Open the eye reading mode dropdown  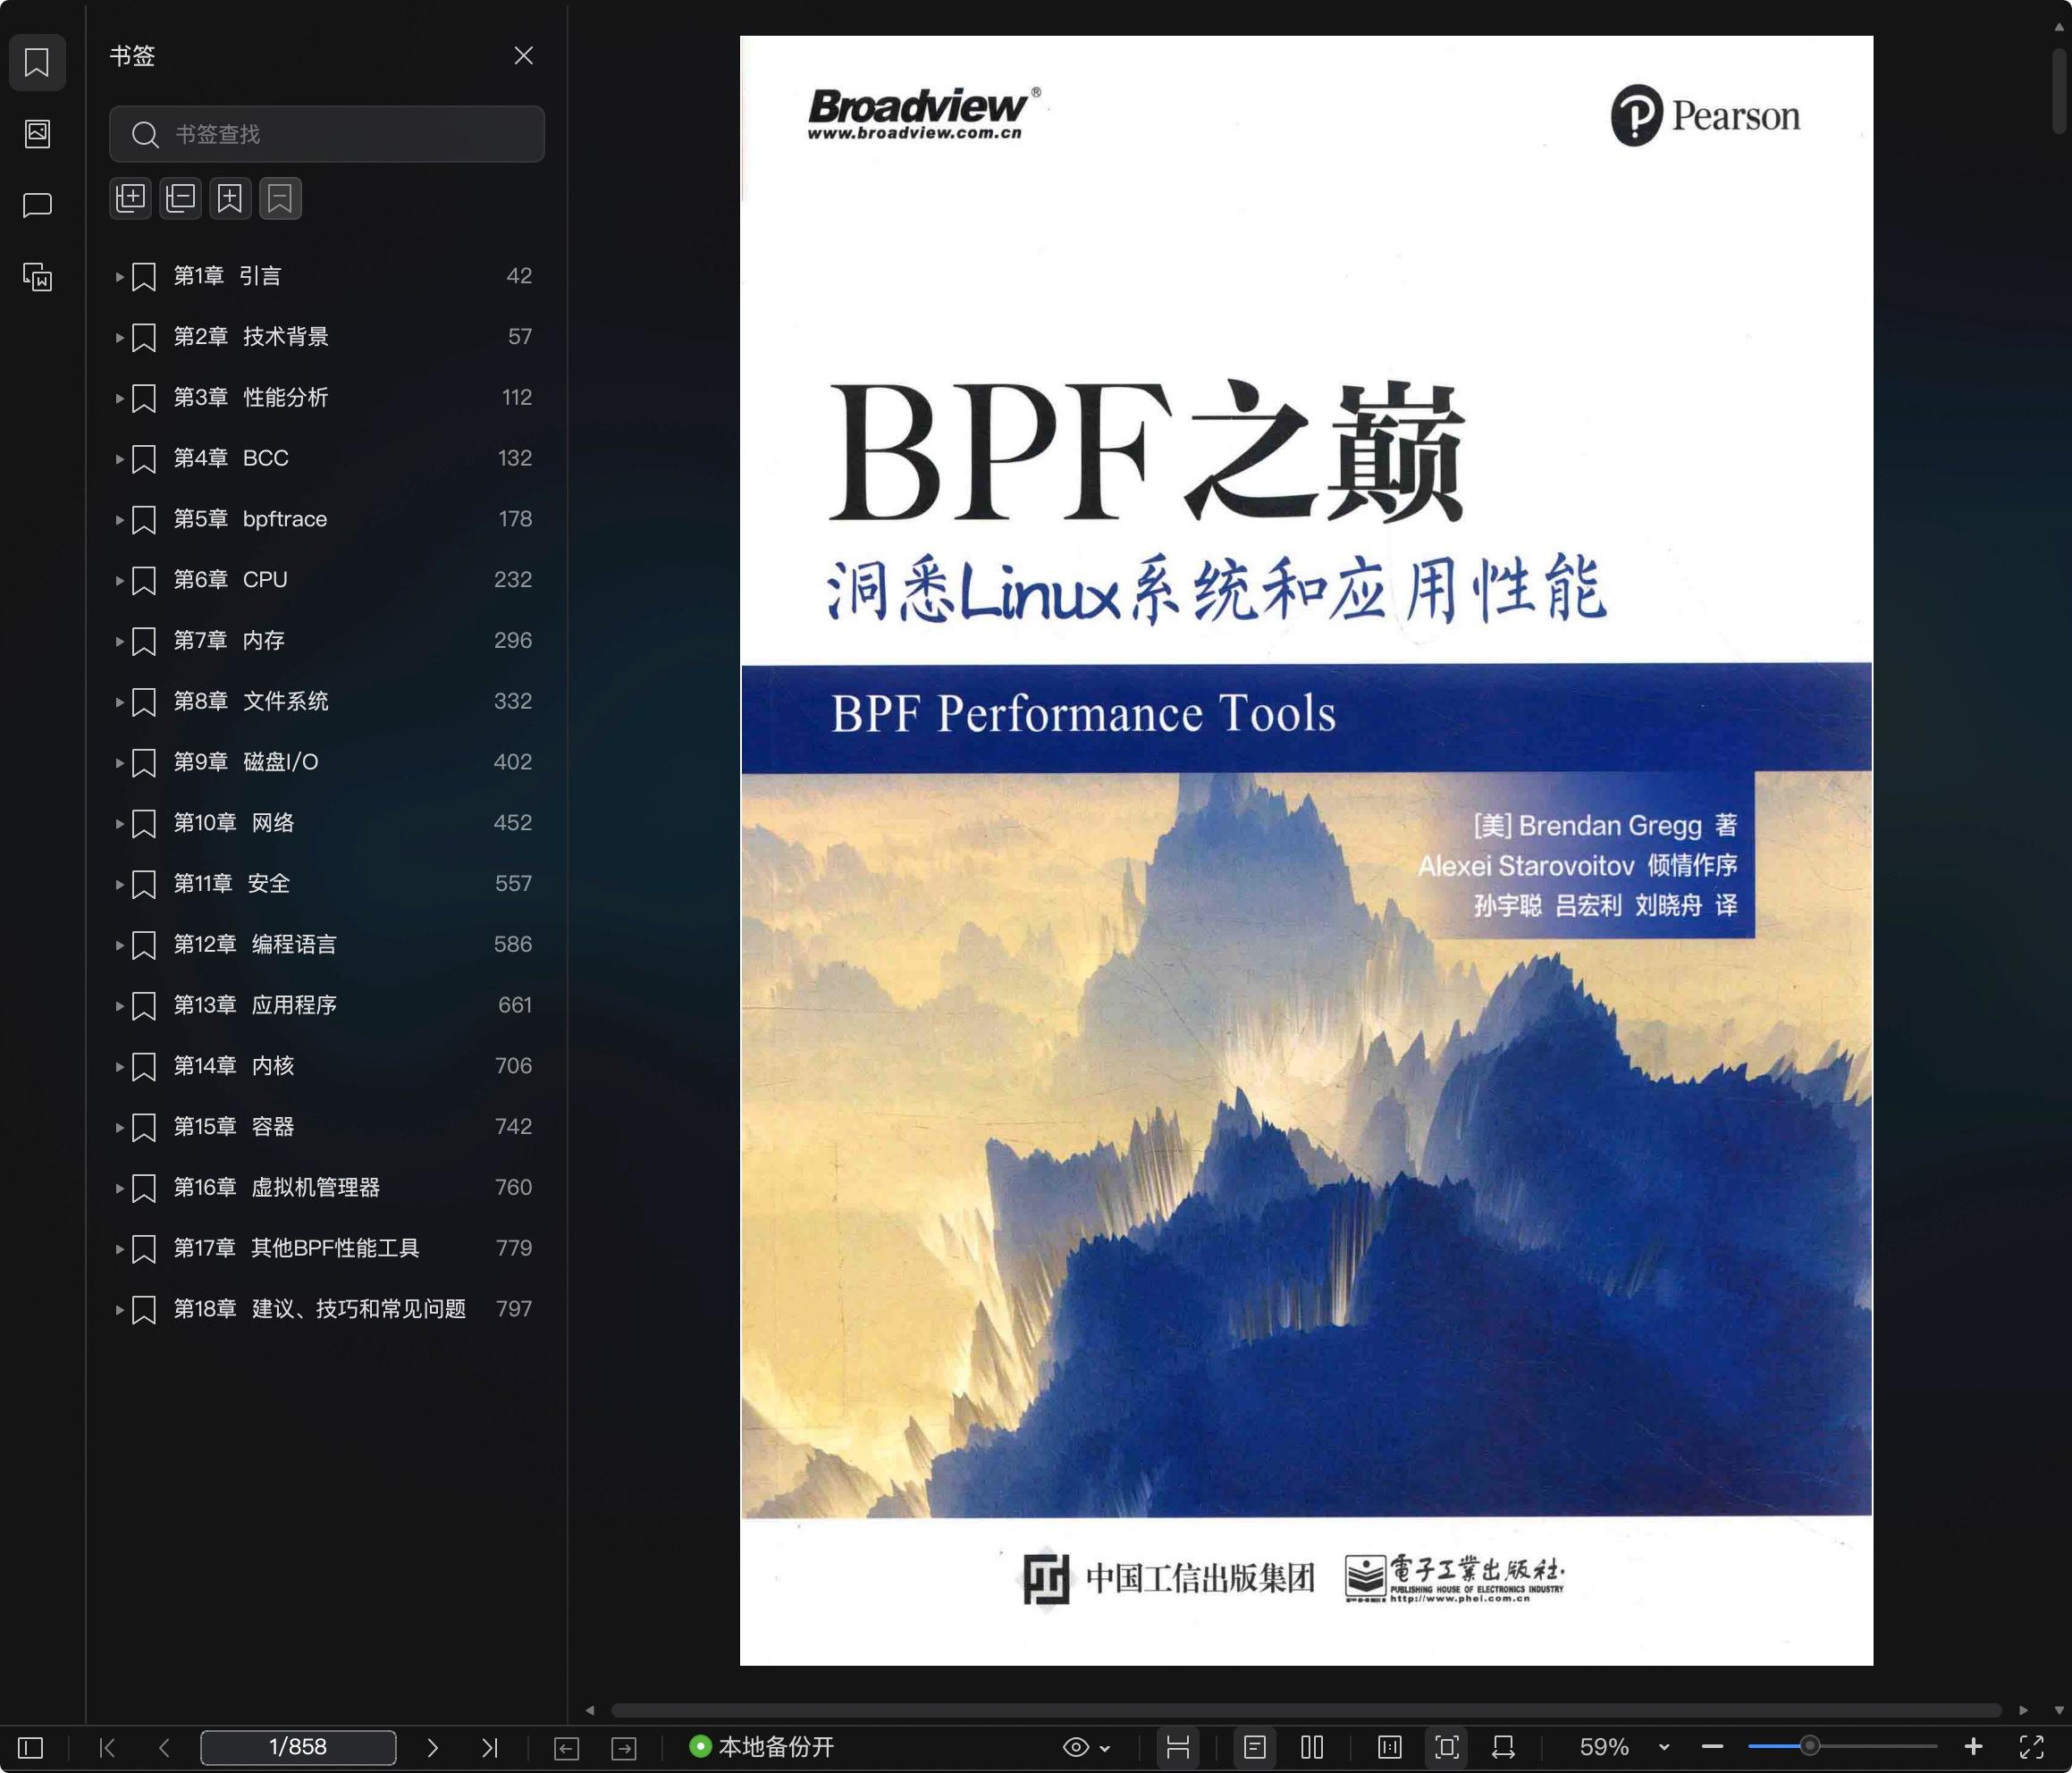[x=1086, y=1748]
